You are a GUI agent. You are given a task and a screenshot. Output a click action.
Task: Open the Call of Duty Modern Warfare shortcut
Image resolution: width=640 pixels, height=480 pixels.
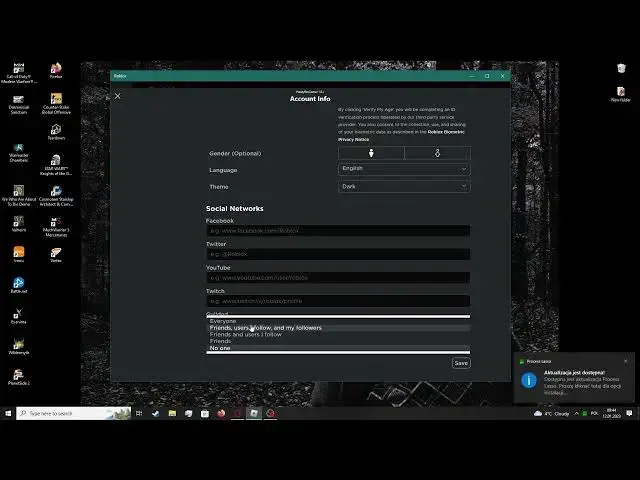[19, 73]
